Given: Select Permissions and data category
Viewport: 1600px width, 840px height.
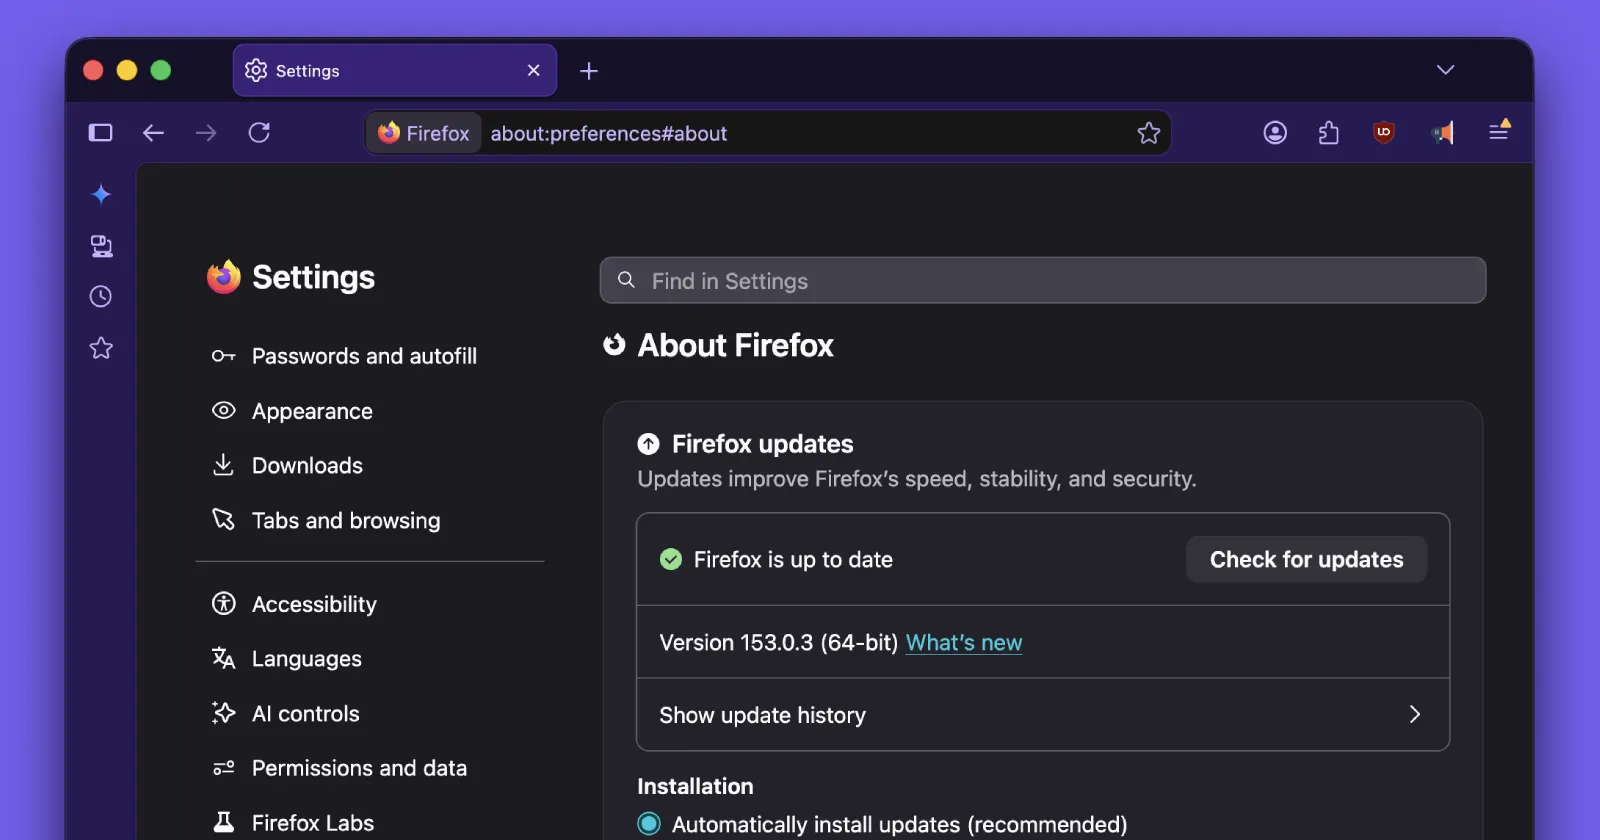Looking at the screenshot, I should click(x=339, y=768).
